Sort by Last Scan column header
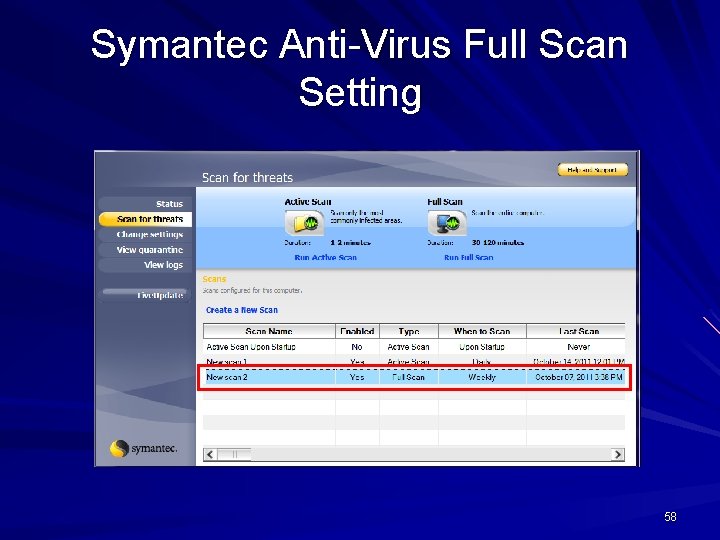720x540 pixels. pos(576,331)
